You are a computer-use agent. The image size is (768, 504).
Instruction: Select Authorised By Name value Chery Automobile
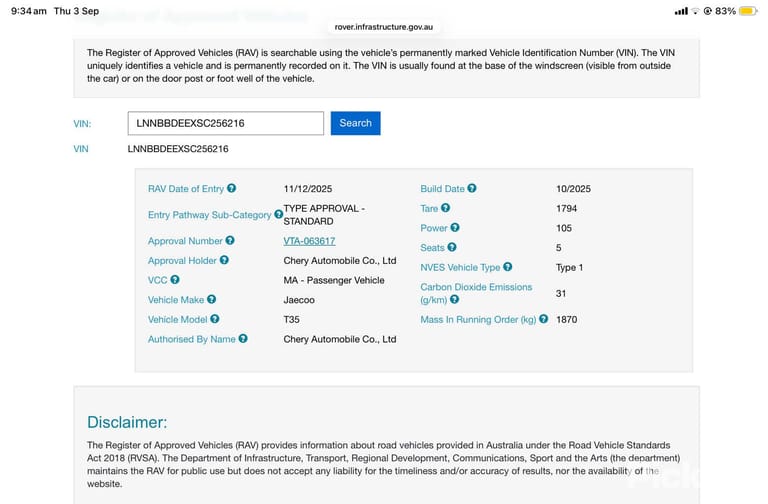(340, 339)
